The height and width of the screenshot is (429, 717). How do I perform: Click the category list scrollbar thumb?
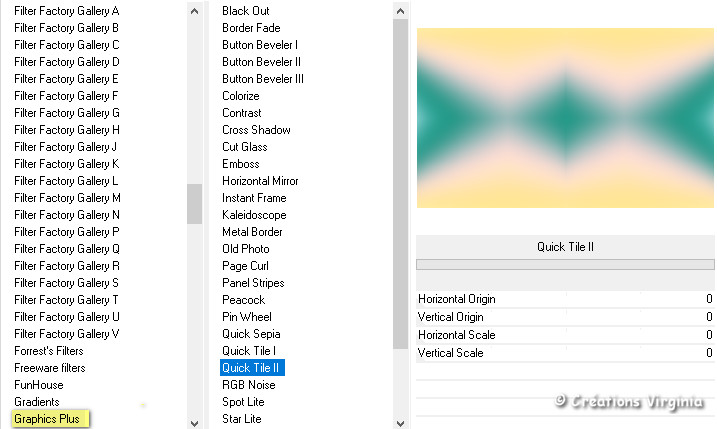tap(194, 203)
